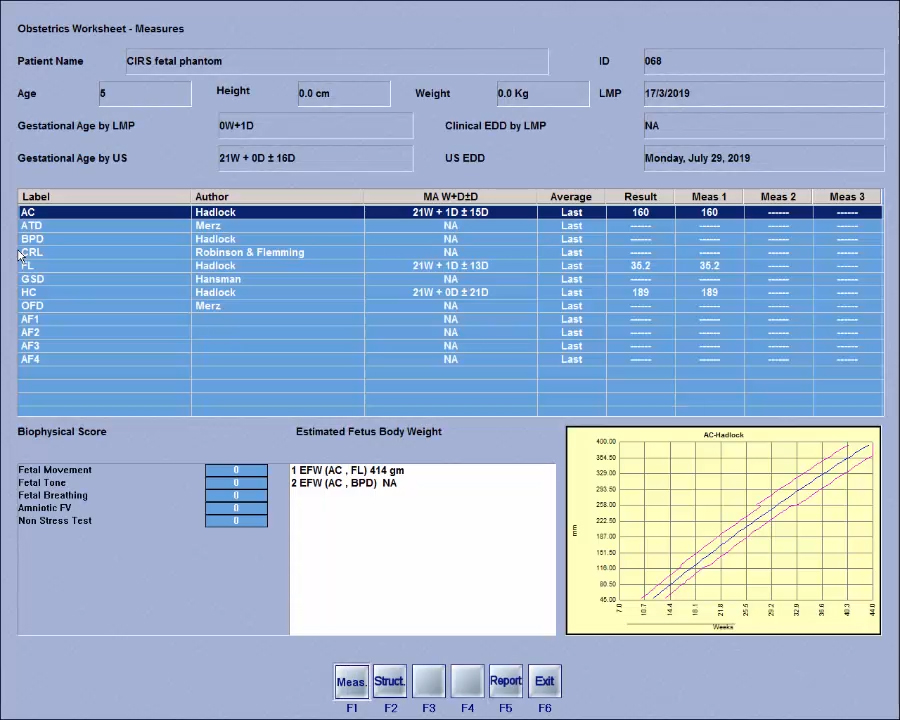Click the blank F3 button

click(x=428, y=682)
